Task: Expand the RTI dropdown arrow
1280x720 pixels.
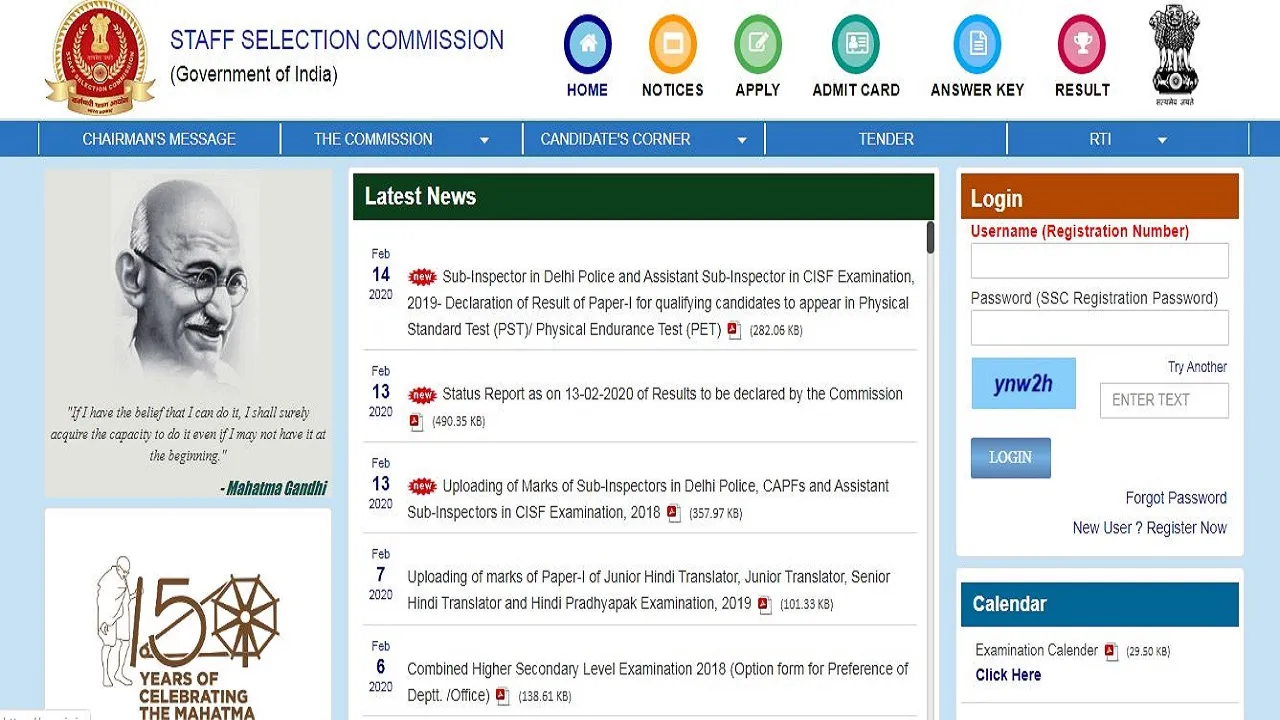Action: (x=1162, y=141)
